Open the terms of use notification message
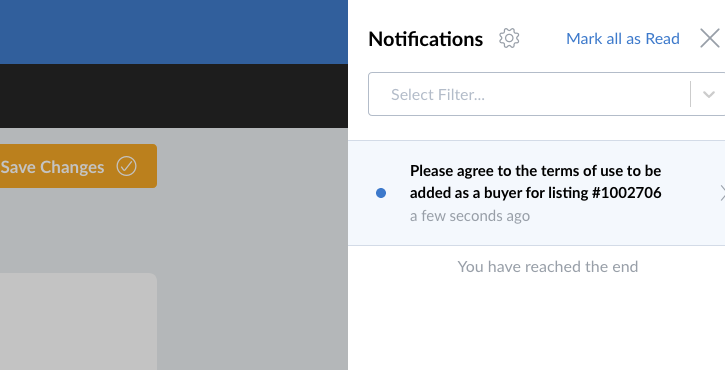The image size is (725, 370). pyautogui.click(x=535, y=182)
